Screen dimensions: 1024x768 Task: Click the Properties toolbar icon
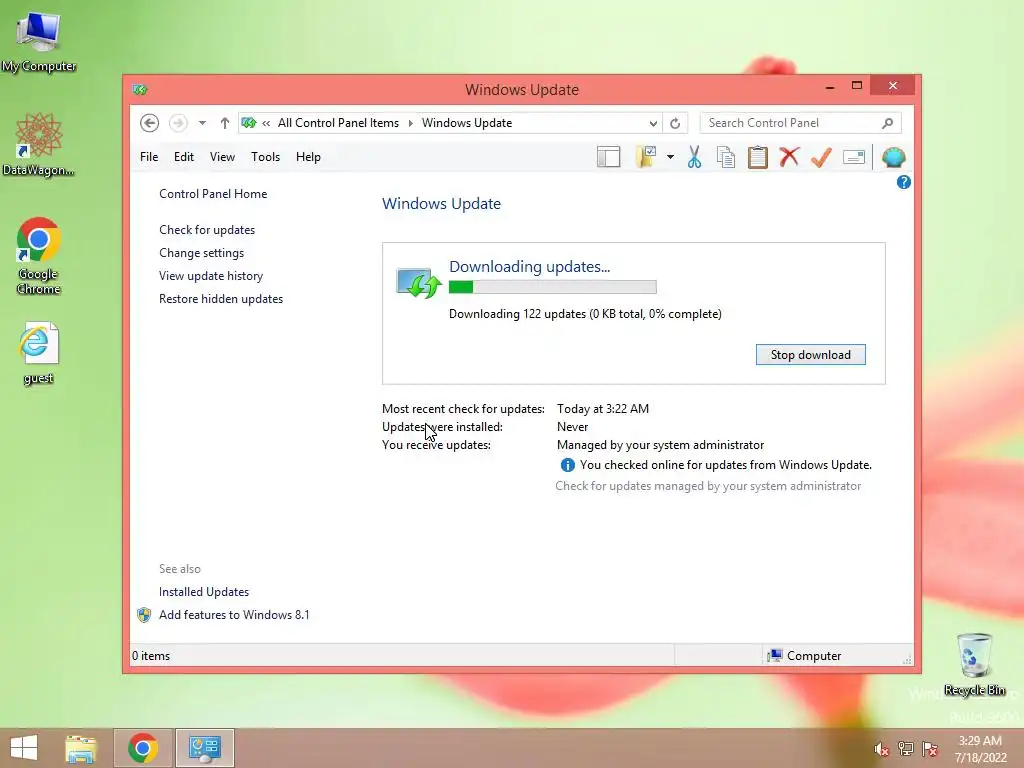(854, 157)
